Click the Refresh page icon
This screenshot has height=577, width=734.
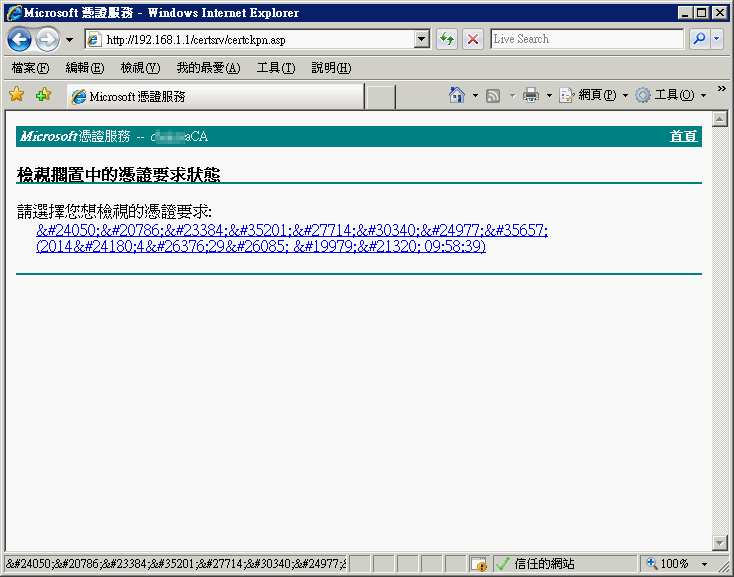tap(447, 39)
